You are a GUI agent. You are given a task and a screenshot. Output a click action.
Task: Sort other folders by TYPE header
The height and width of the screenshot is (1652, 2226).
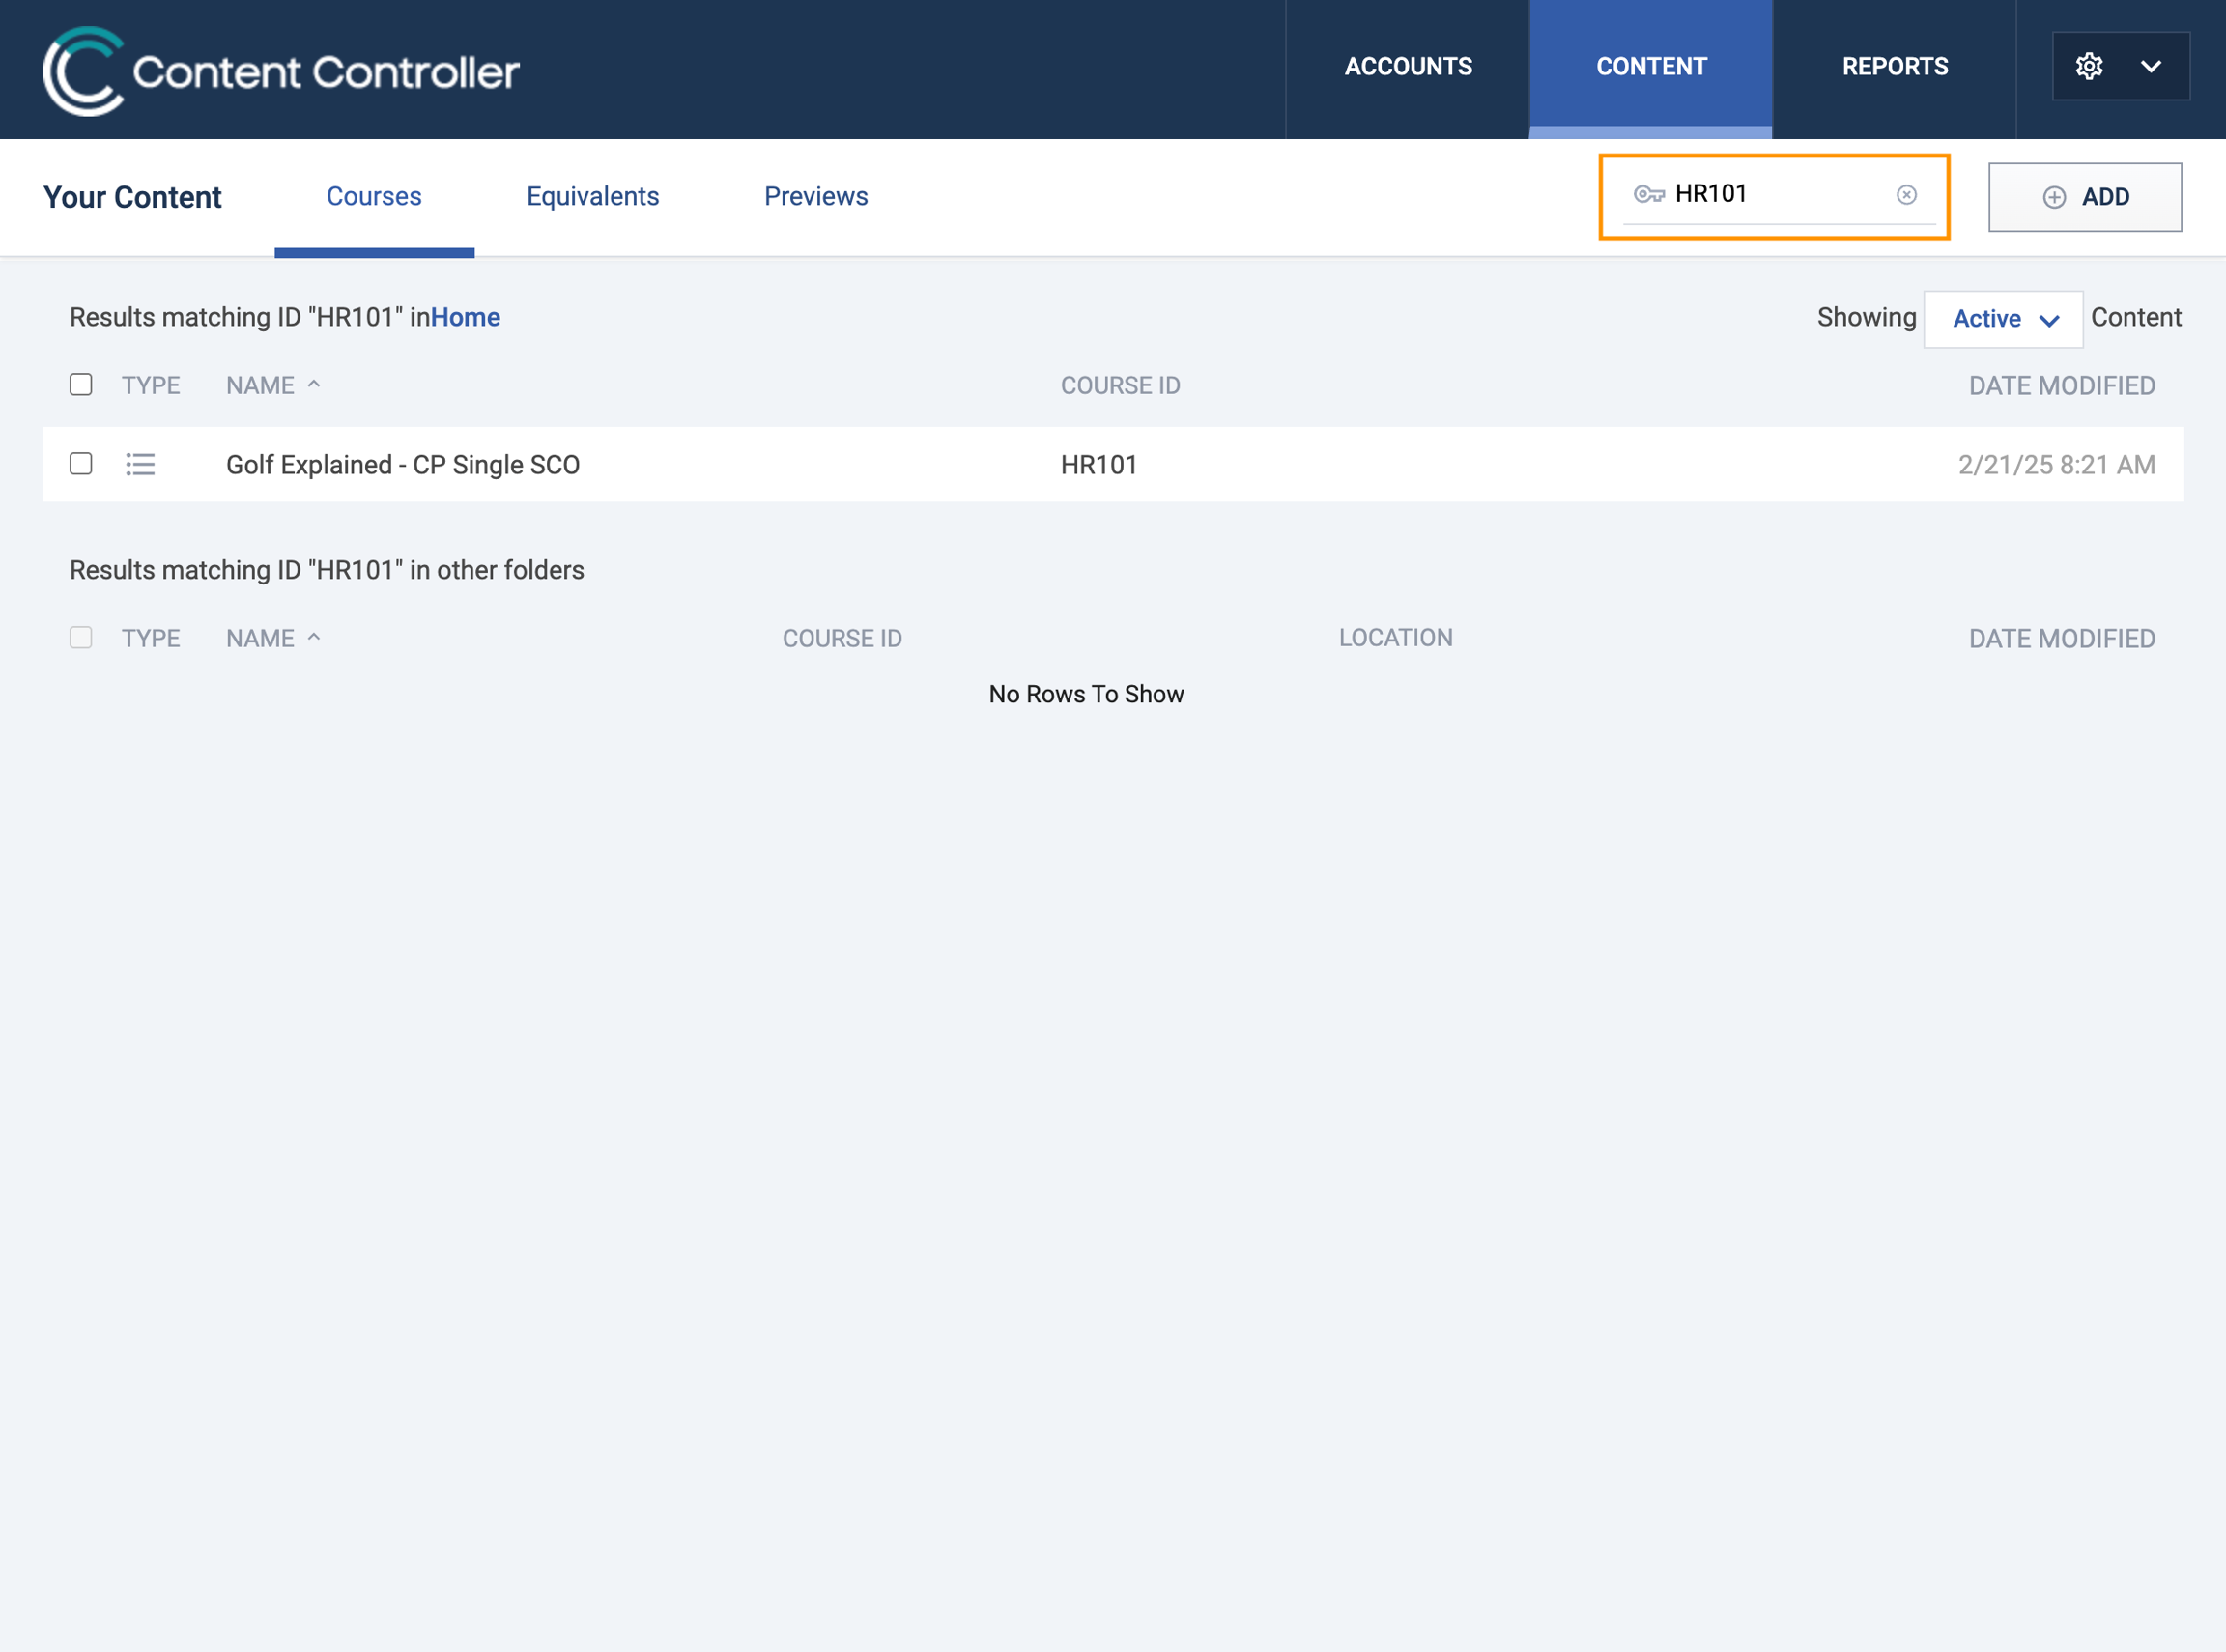point(151,638)
